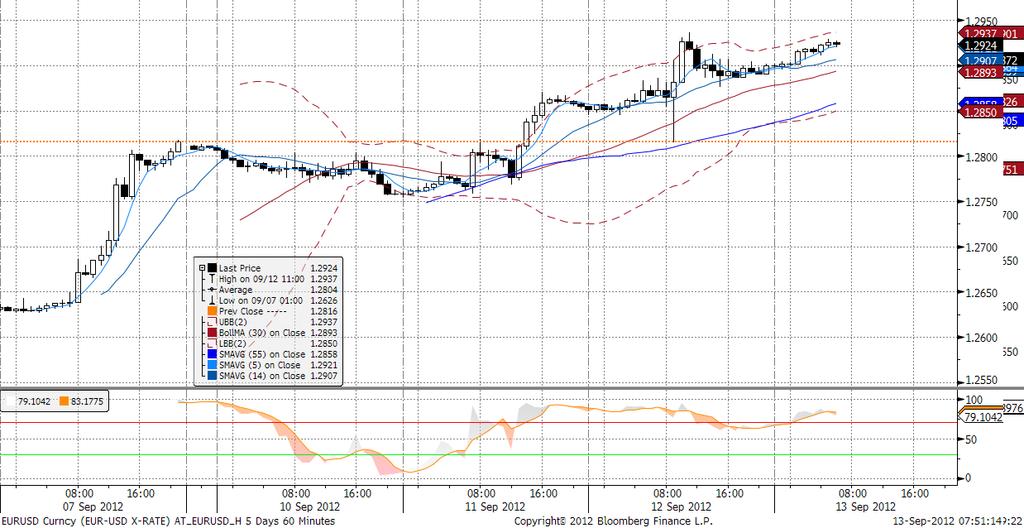Click the Low marker icon in legend
Image resolution: width=1024 pixels, height=528 pixels.
tap(212, 301)
